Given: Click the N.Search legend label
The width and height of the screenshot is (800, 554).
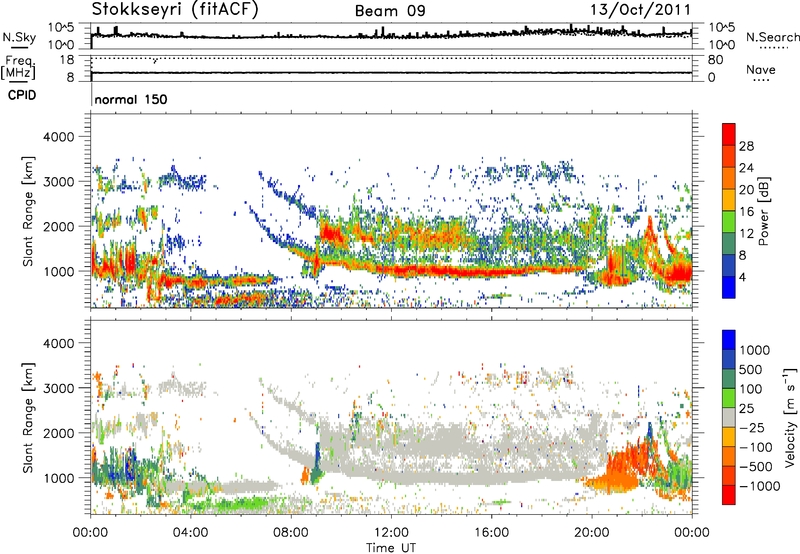Looking at the screenshot, I should pos(772,37).
